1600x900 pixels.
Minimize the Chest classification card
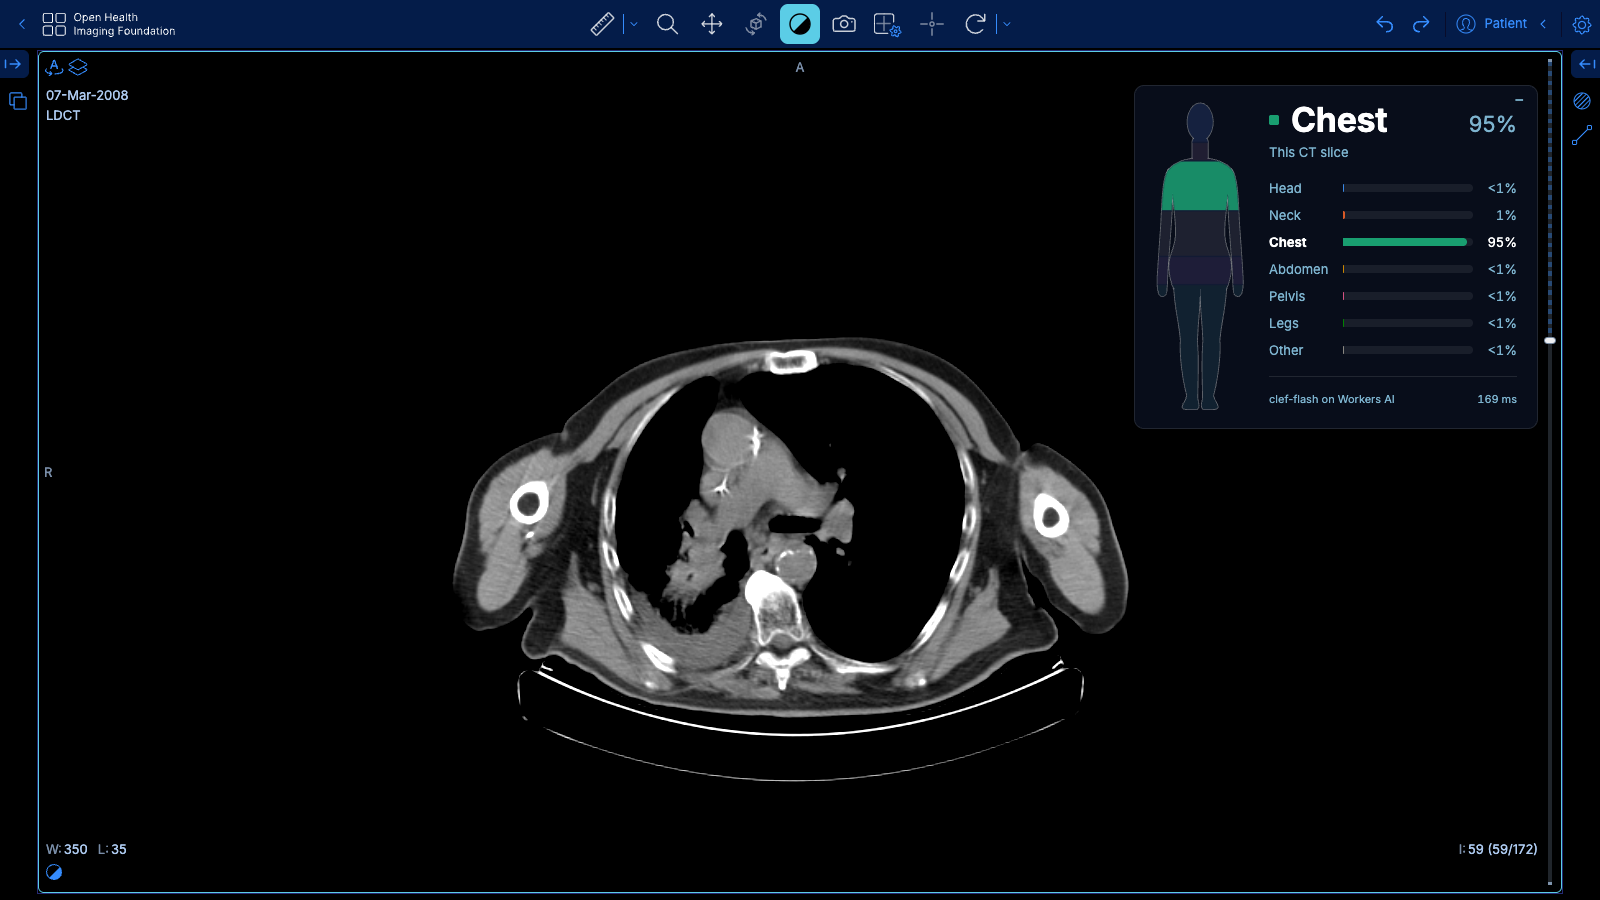tap(1519, 100)
